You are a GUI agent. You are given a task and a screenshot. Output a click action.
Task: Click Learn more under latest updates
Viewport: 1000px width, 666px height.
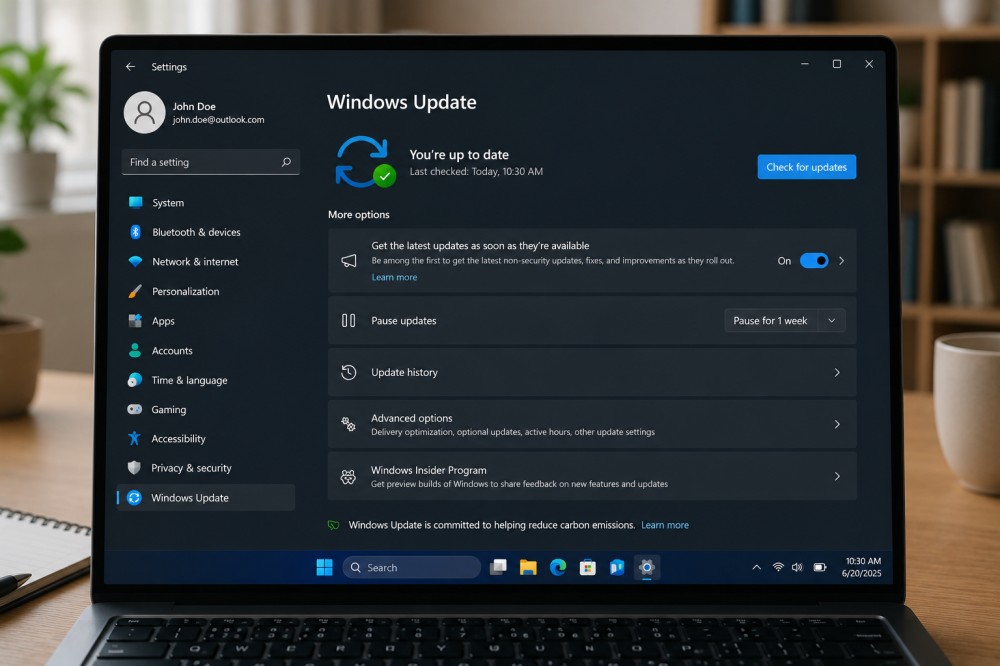[x=394, y=277]
